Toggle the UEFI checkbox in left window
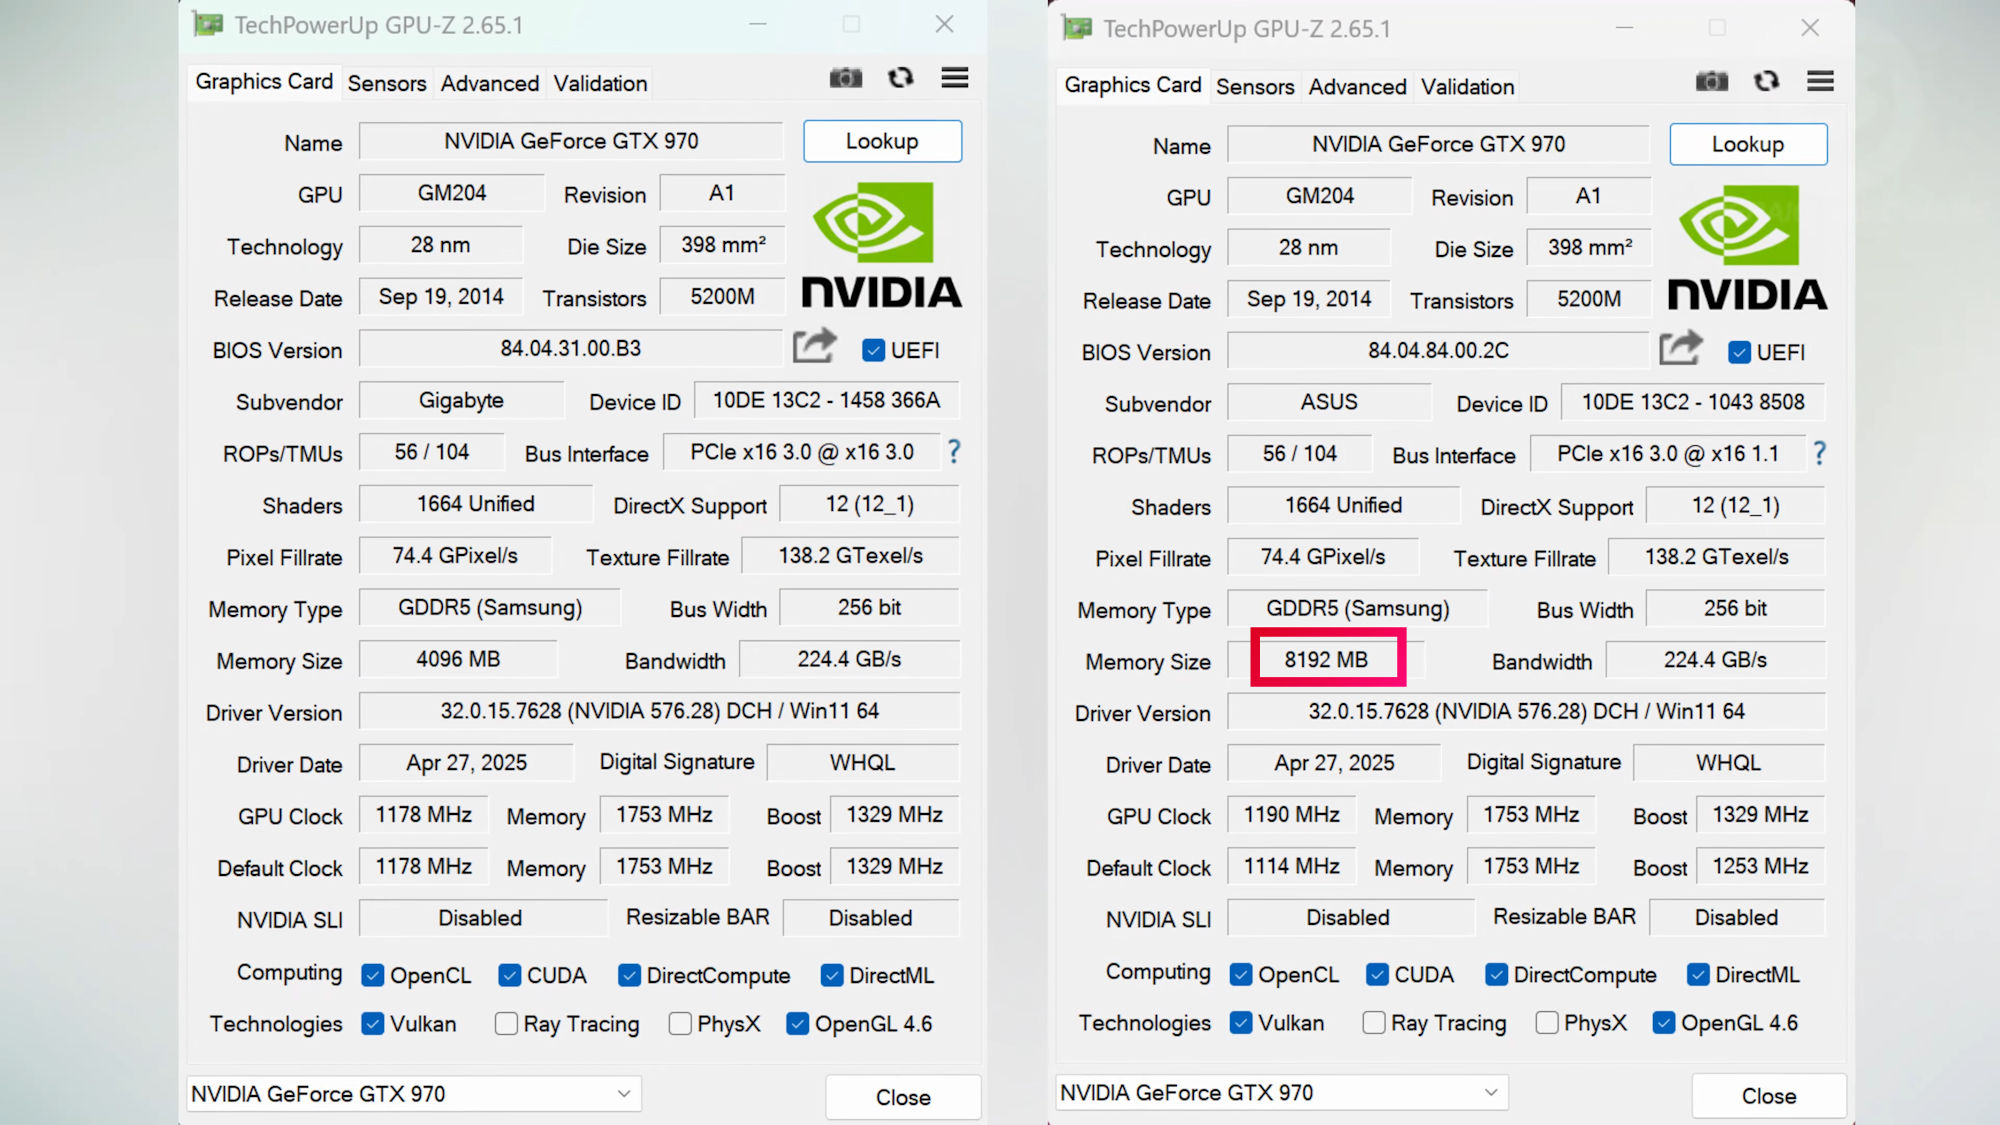Screen dimensions: 2000x1125 click(873, 350)
